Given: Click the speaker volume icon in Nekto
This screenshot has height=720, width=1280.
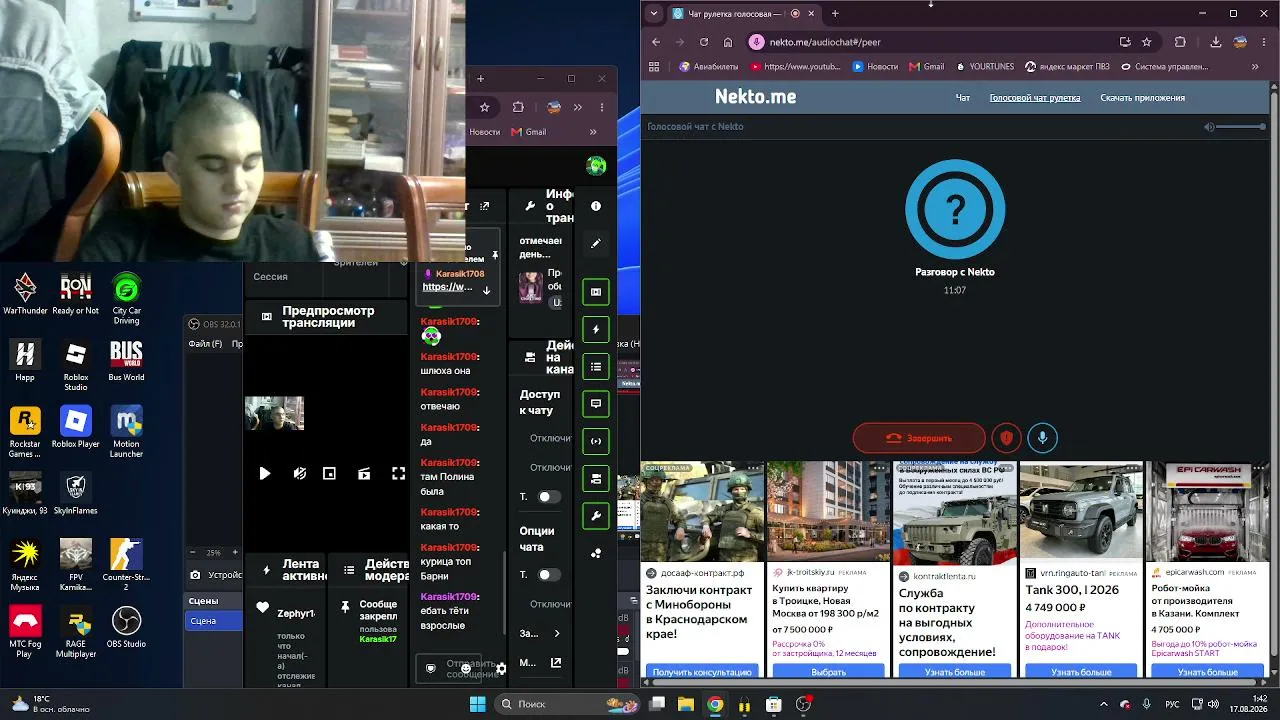Looking at the screenshot, I should click(x=1209, y=126).
